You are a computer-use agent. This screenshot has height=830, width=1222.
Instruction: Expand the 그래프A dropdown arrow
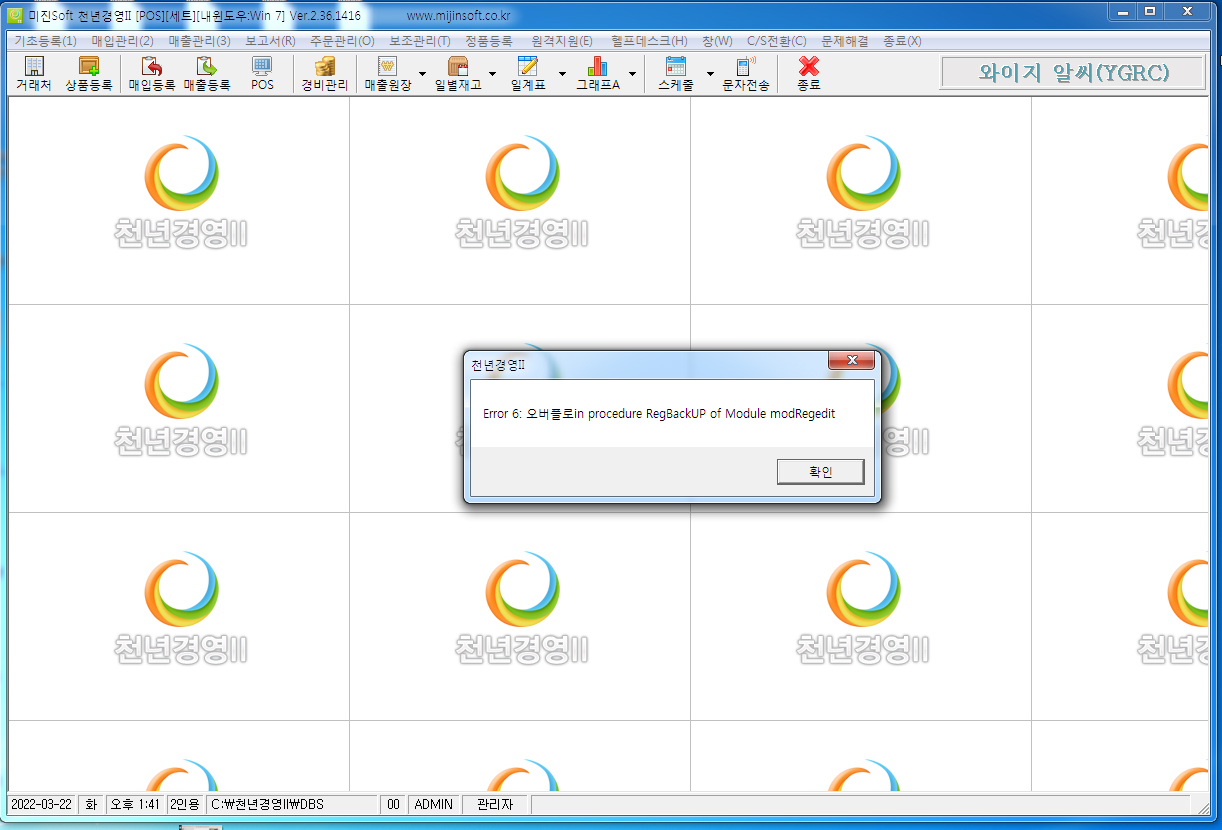click(632, 74)
